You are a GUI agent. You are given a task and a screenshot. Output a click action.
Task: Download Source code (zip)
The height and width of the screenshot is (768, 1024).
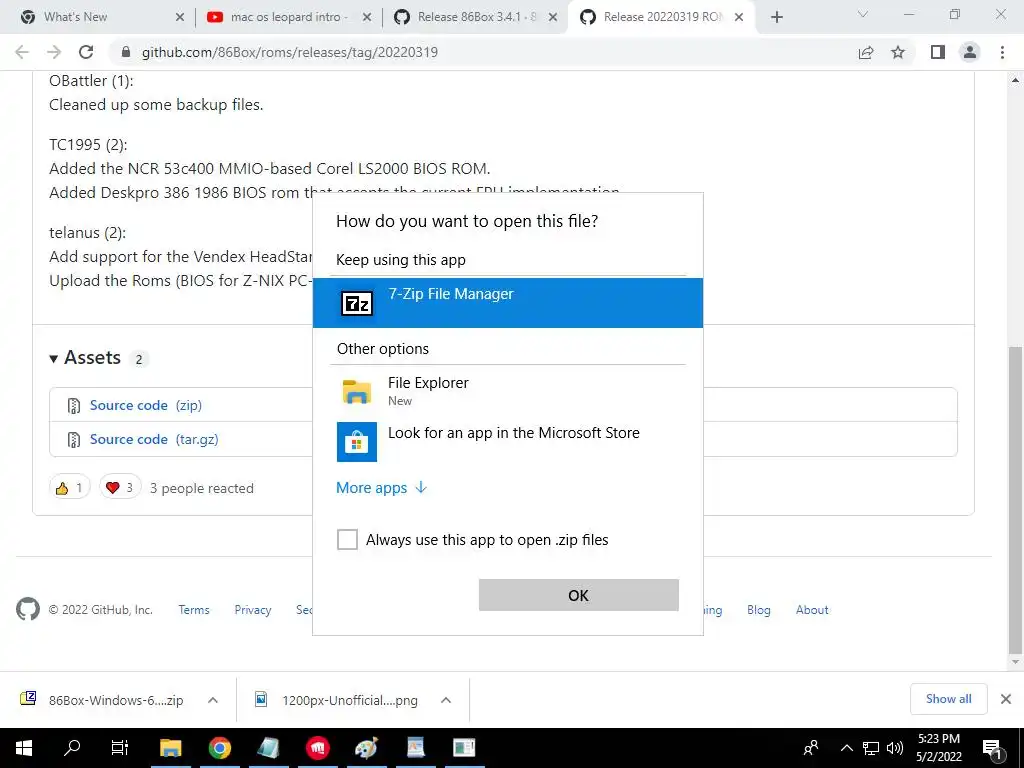(146, 405)
